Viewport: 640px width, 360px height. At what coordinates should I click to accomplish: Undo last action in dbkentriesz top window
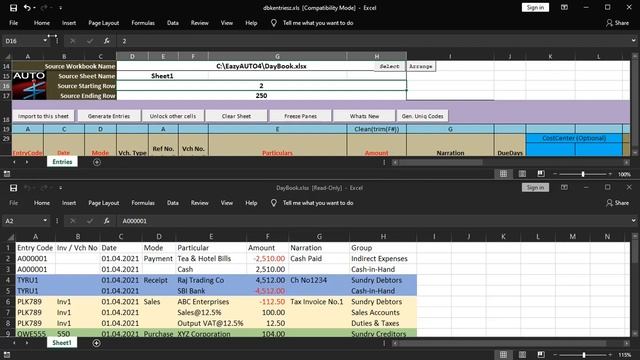(x=27, y=8)
